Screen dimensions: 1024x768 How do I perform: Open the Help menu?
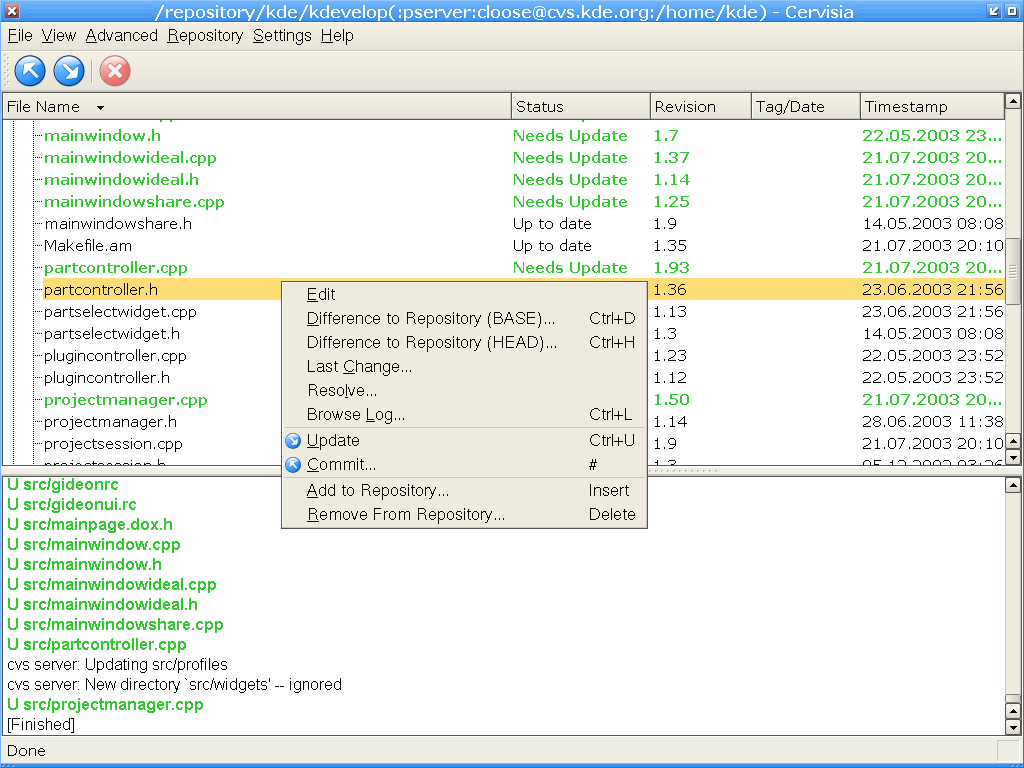tap(337, 36)
